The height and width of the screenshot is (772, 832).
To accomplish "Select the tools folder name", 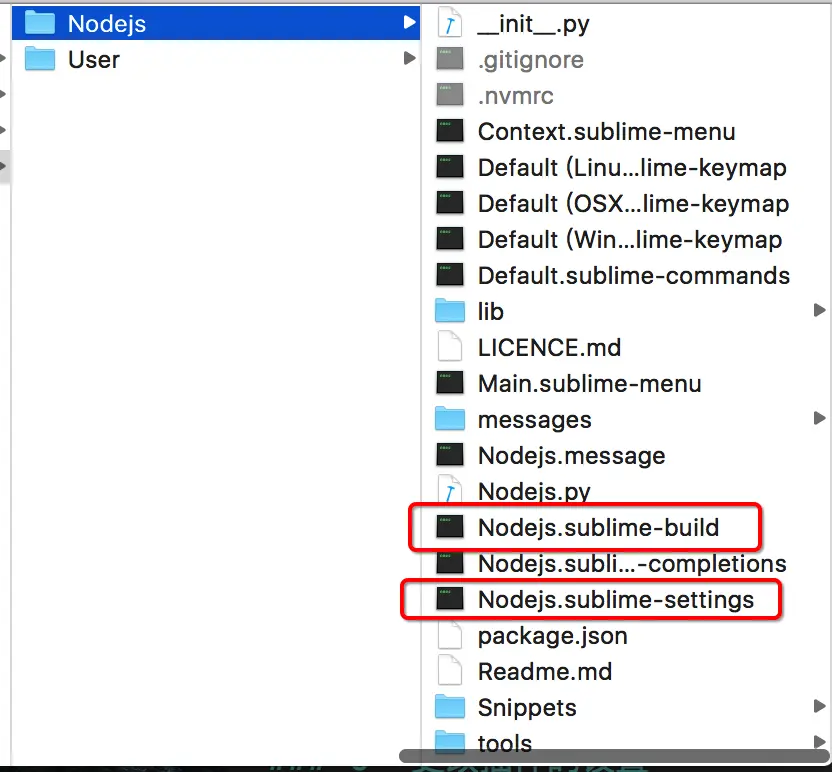I will click(505, 743).
